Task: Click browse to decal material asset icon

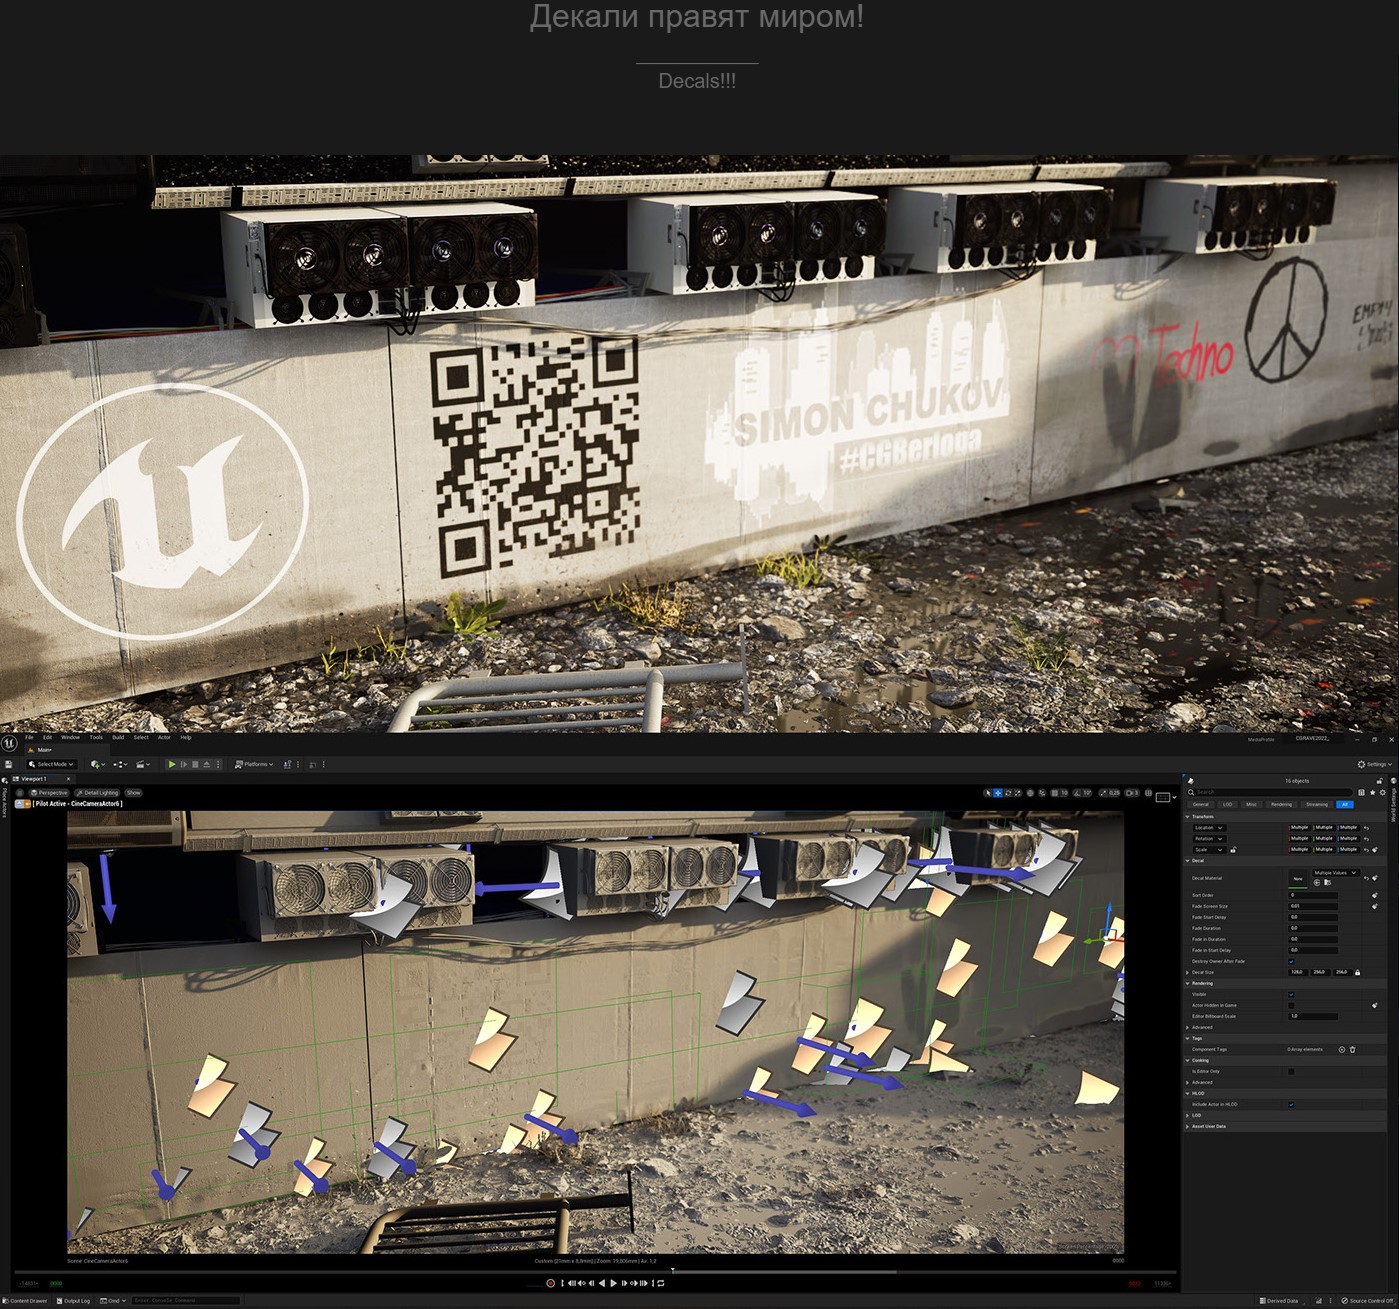Action: 1327,882
